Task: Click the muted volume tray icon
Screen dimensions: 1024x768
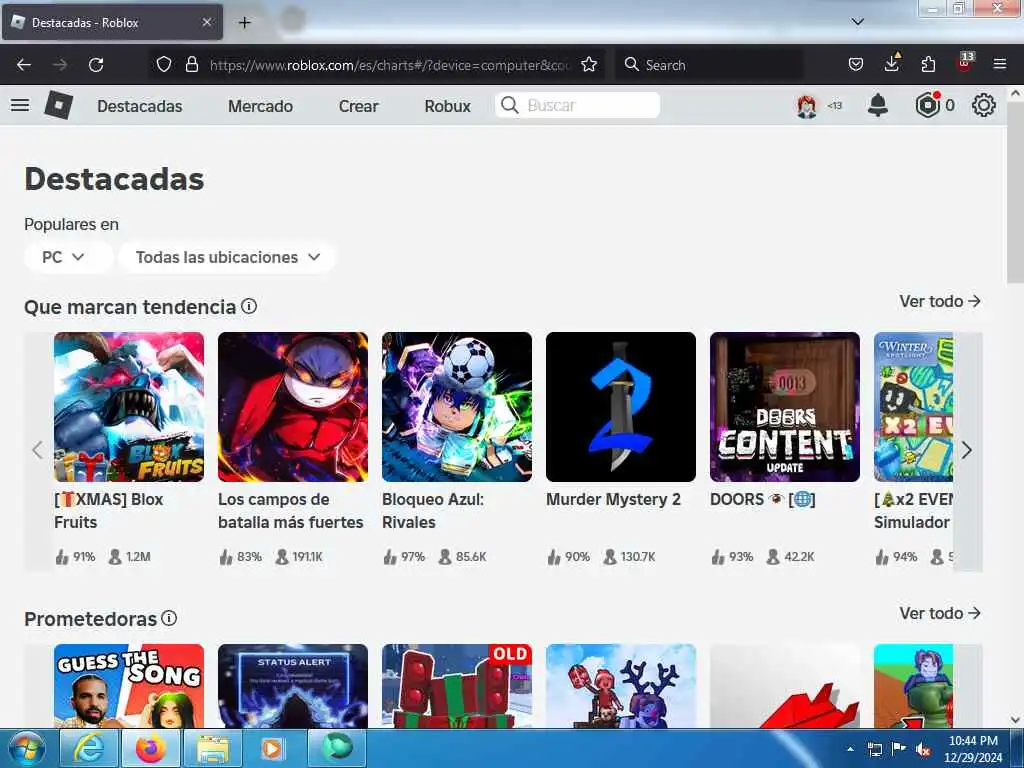Action: tap(923, 750)
